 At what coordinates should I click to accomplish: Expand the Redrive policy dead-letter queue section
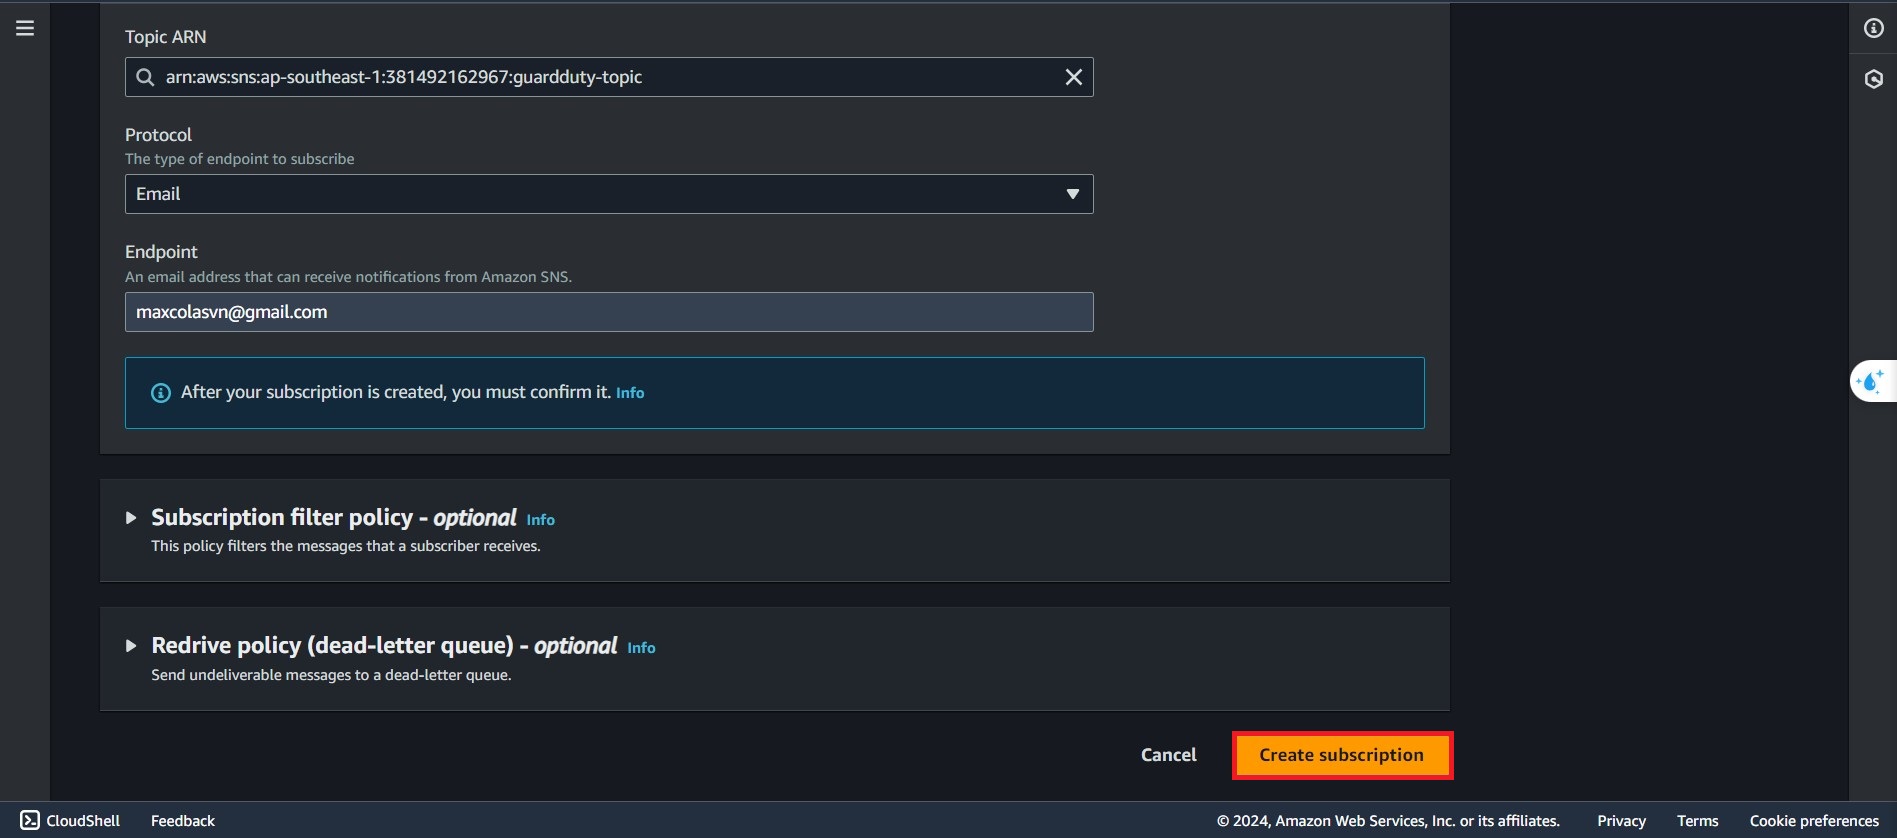(x=131, y=646)
